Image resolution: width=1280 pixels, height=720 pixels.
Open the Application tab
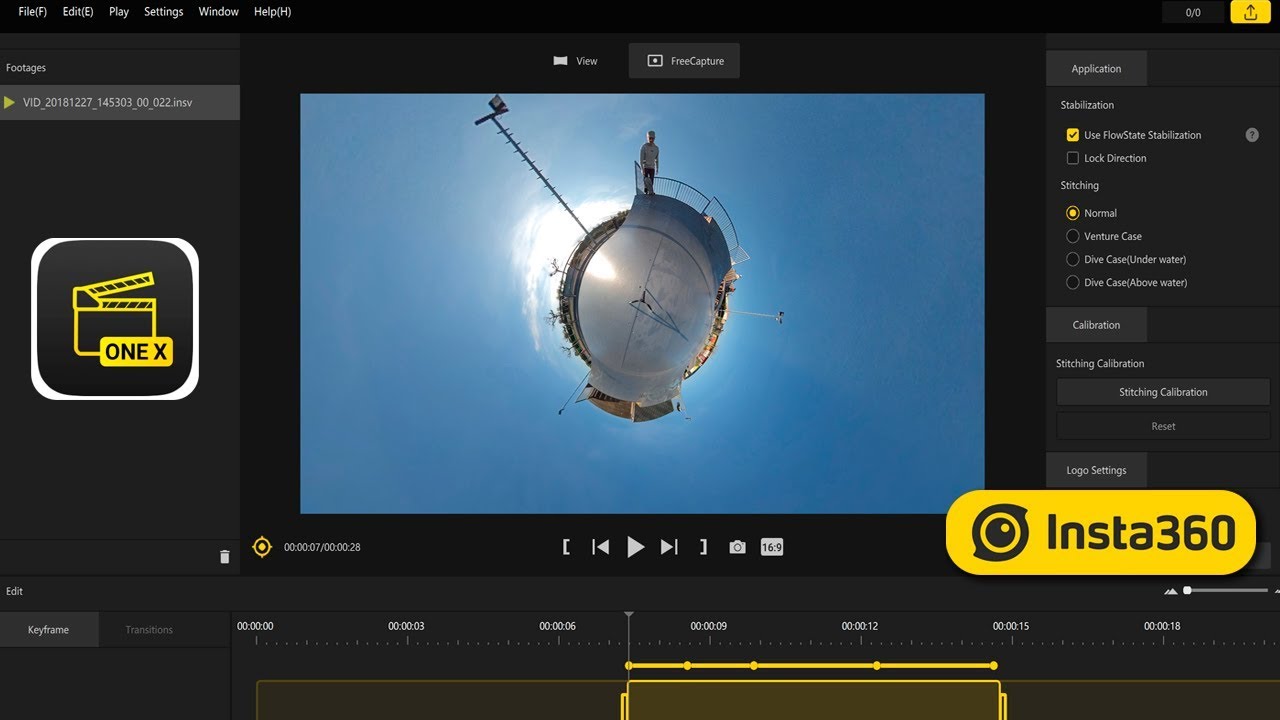[1096, 69]
